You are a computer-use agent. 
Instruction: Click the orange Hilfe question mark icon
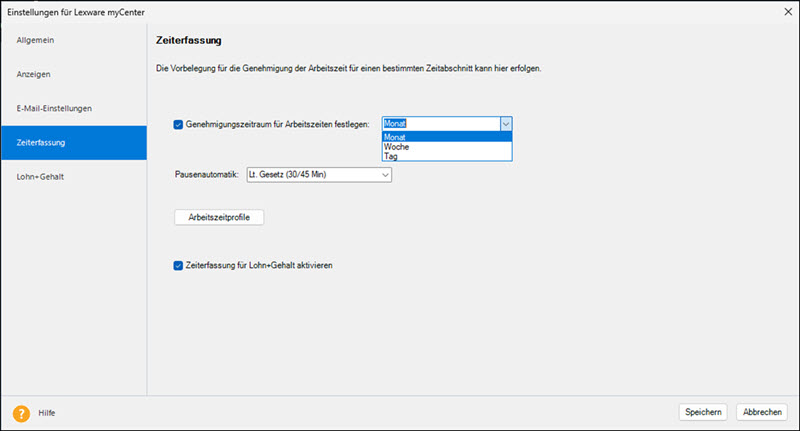coord(21,413)
